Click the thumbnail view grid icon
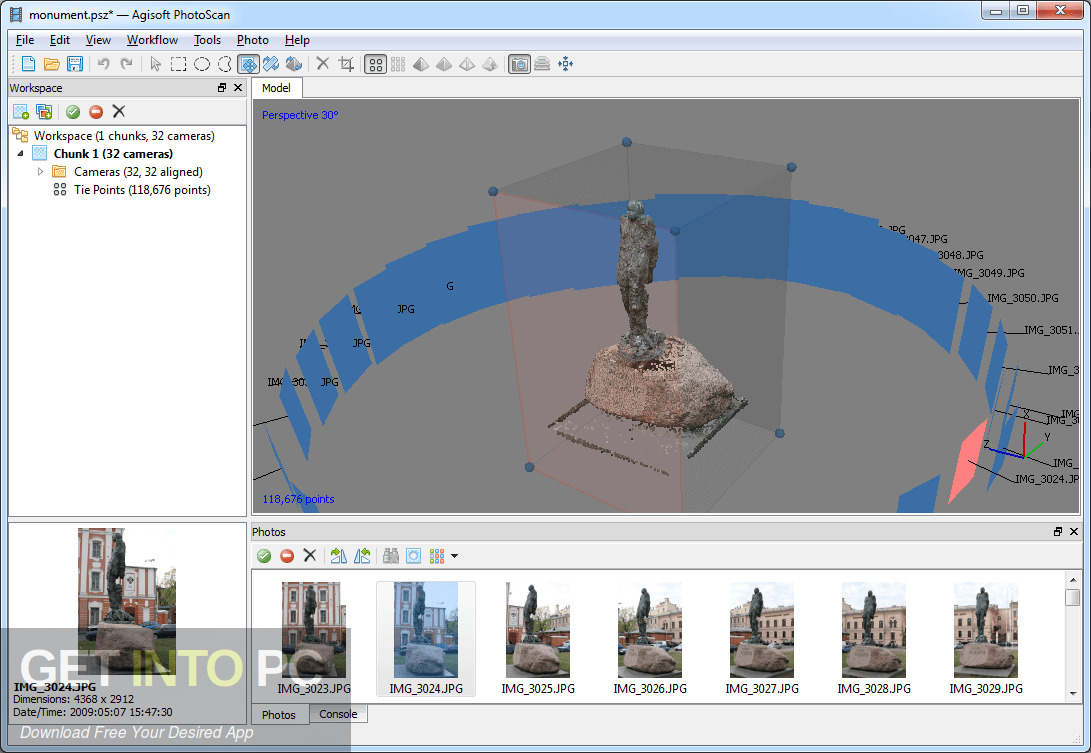Screen dimensions: 1091x753 coord(437,555)
